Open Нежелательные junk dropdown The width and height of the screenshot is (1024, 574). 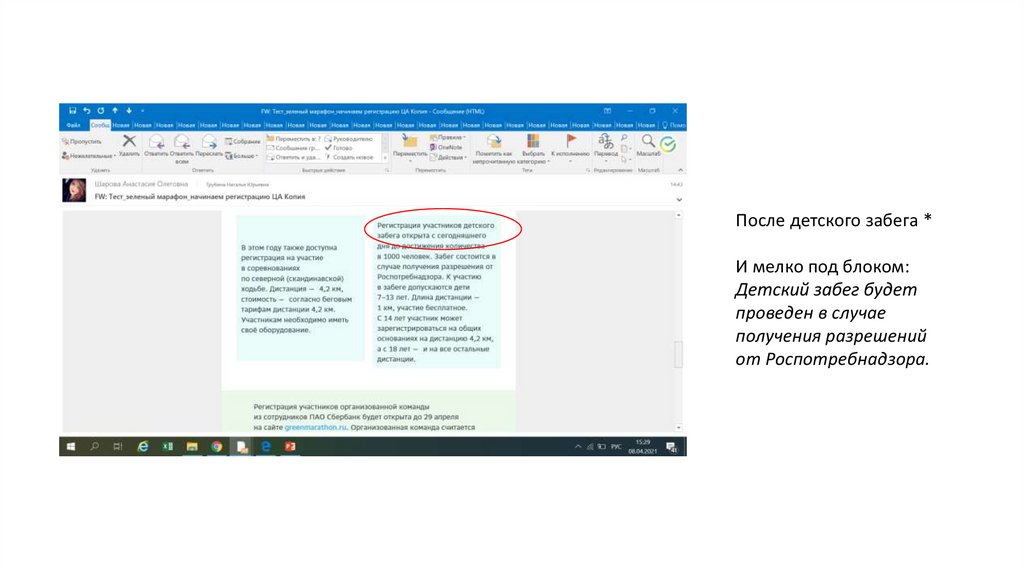88,156
